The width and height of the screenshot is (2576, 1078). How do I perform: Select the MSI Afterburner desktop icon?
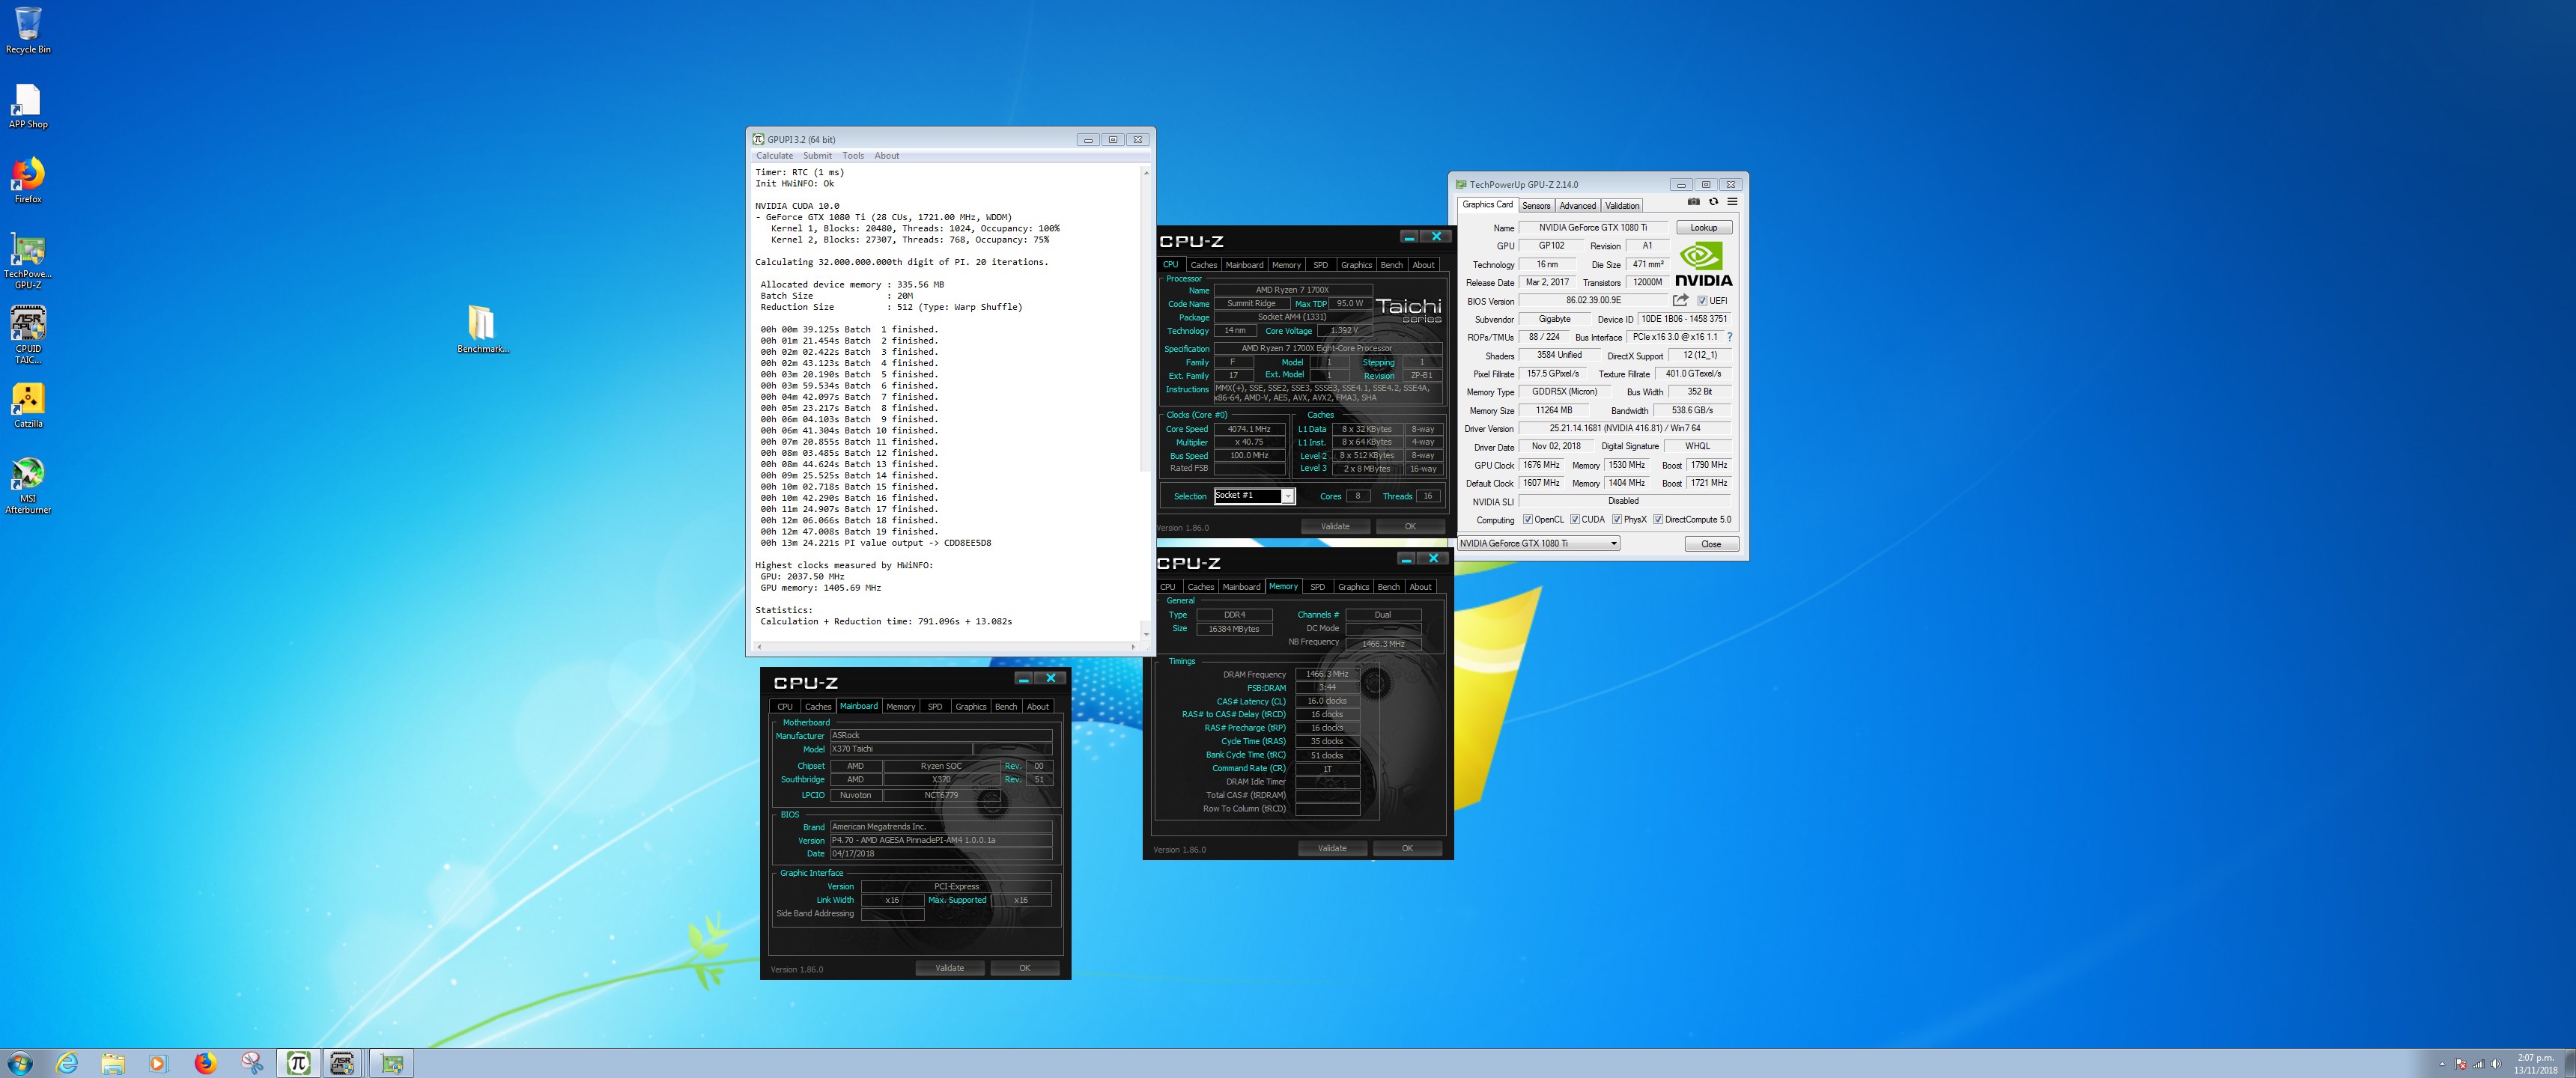pyautogui.click(x=28, y=485)
